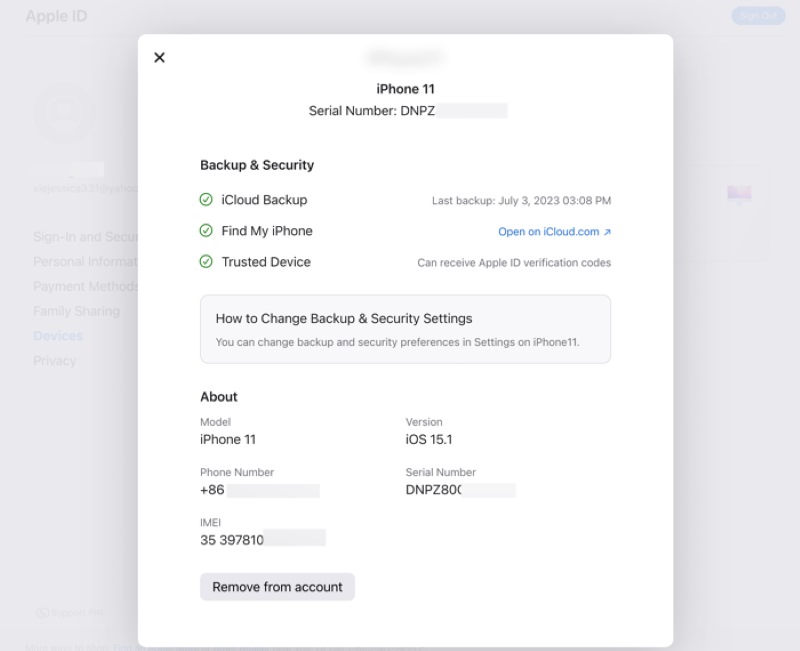
Task: Click Can receive Apple ID verification codes text
Action: pos(514,263)
